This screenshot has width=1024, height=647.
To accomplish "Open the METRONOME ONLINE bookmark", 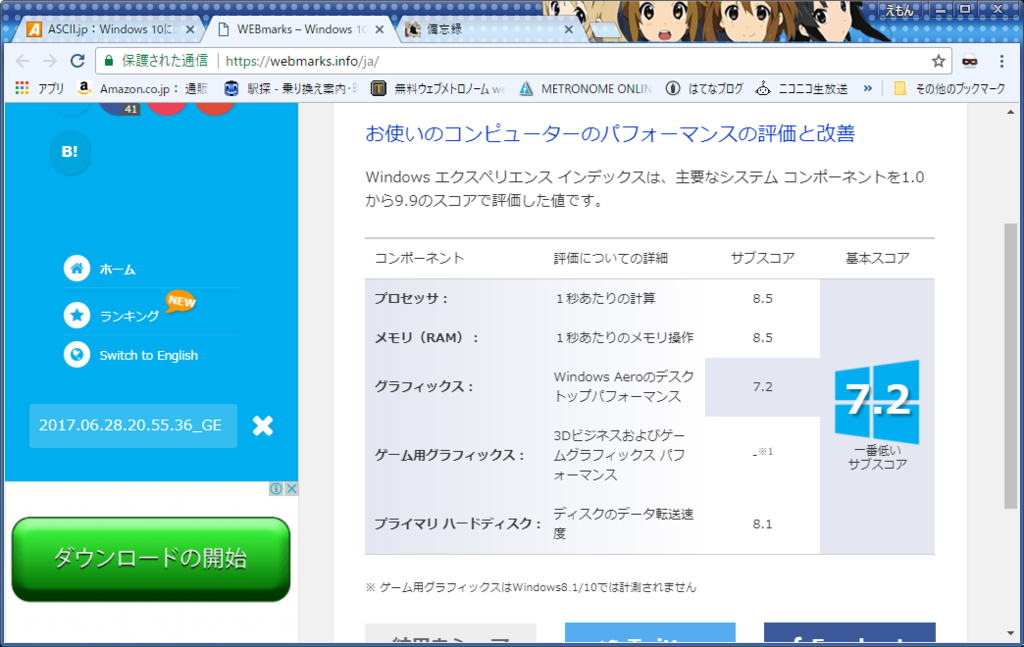I will (586, 89).
